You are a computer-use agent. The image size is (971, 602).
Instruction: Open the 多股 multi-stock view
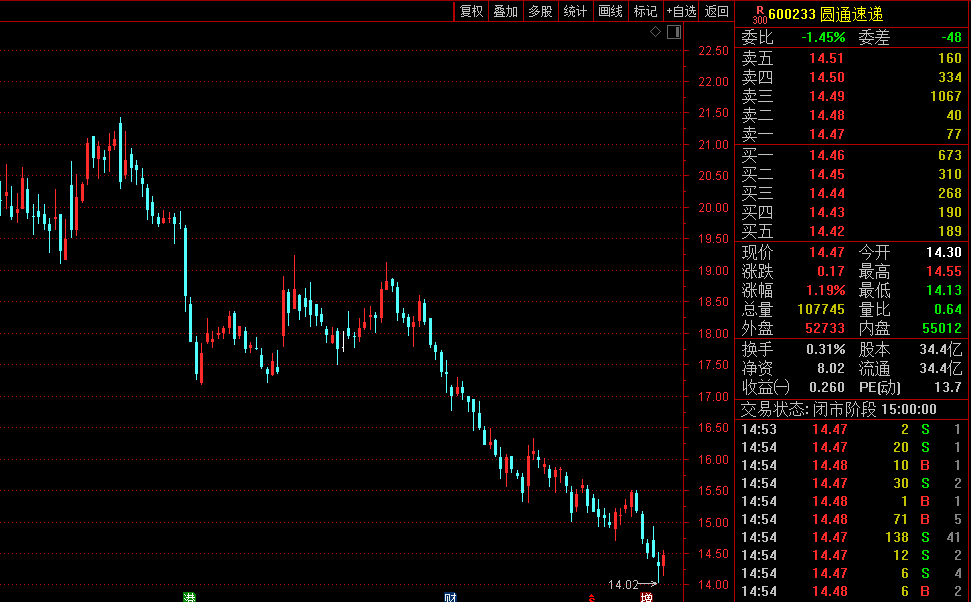[x=540, y=11]
